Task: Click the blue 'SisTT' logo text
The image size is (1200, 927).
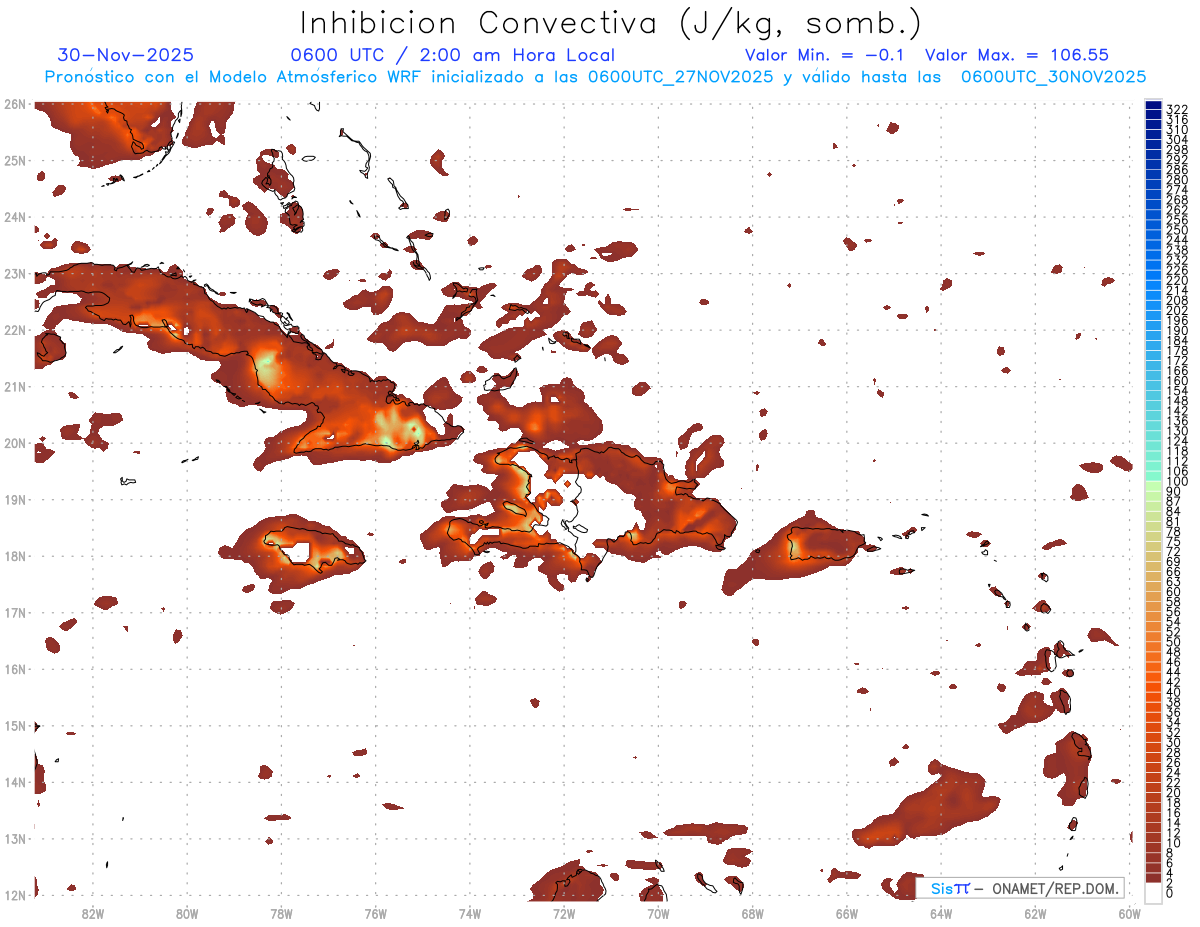Action: coord(949,888)
